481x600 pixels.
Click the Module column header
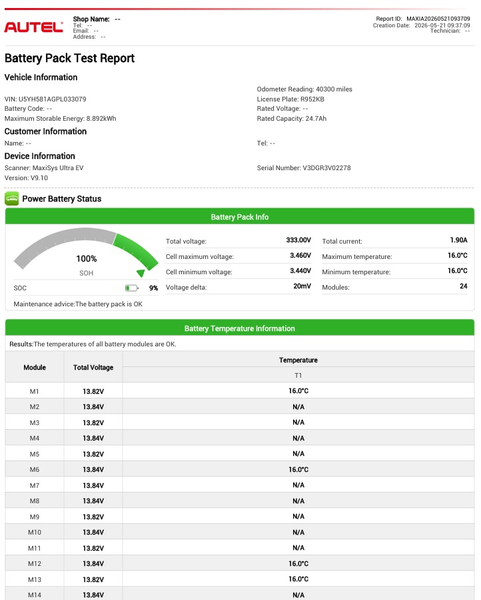[x=35, y=367]
